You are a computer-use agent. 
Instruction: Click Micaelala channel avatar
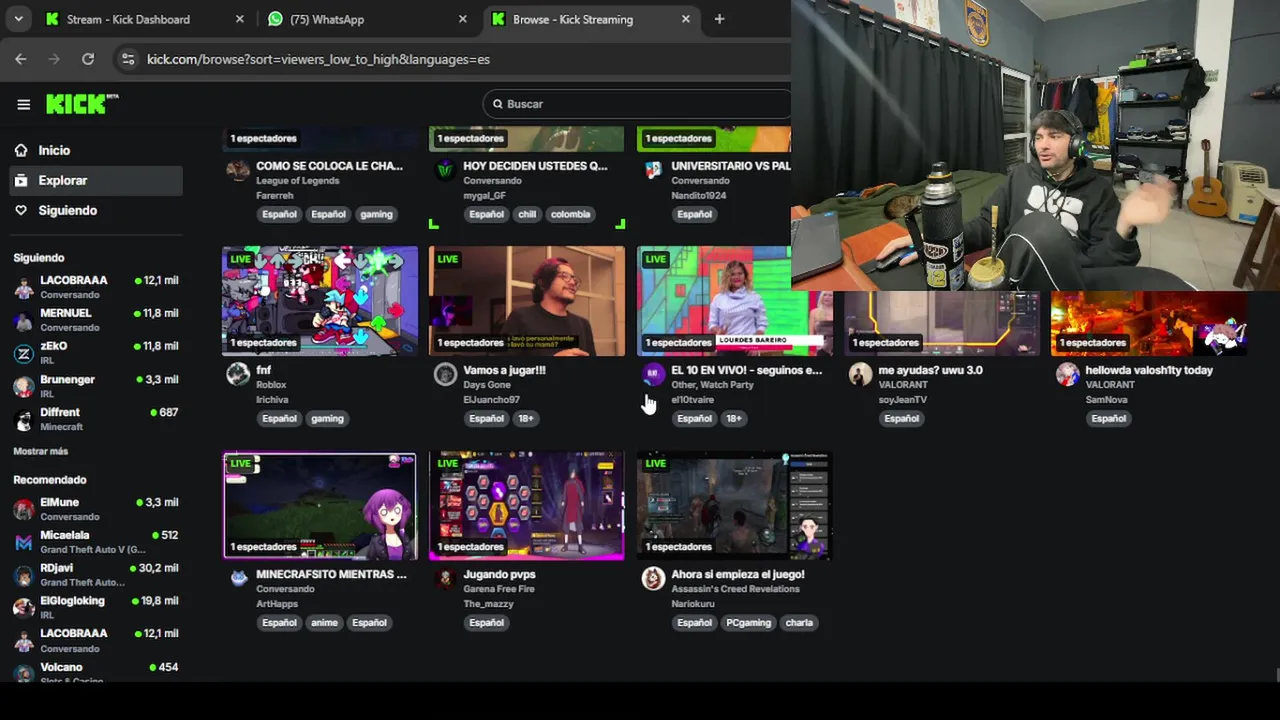(24, 543)
